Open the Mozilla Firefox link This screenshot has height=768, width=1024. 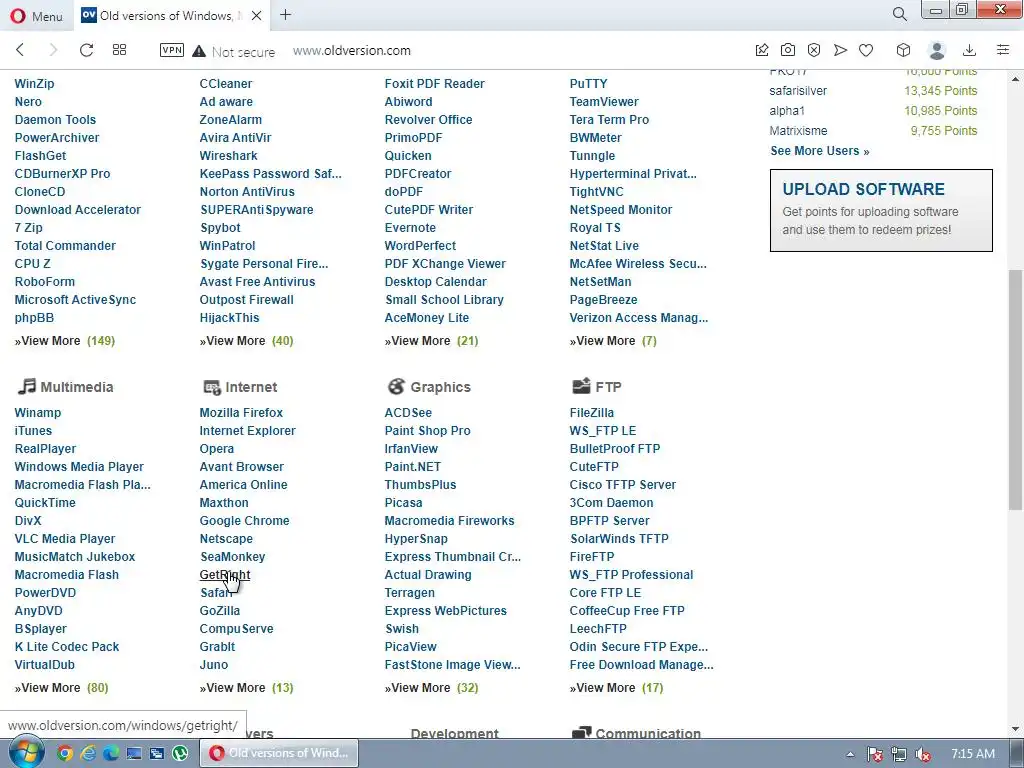click(241, 413)
